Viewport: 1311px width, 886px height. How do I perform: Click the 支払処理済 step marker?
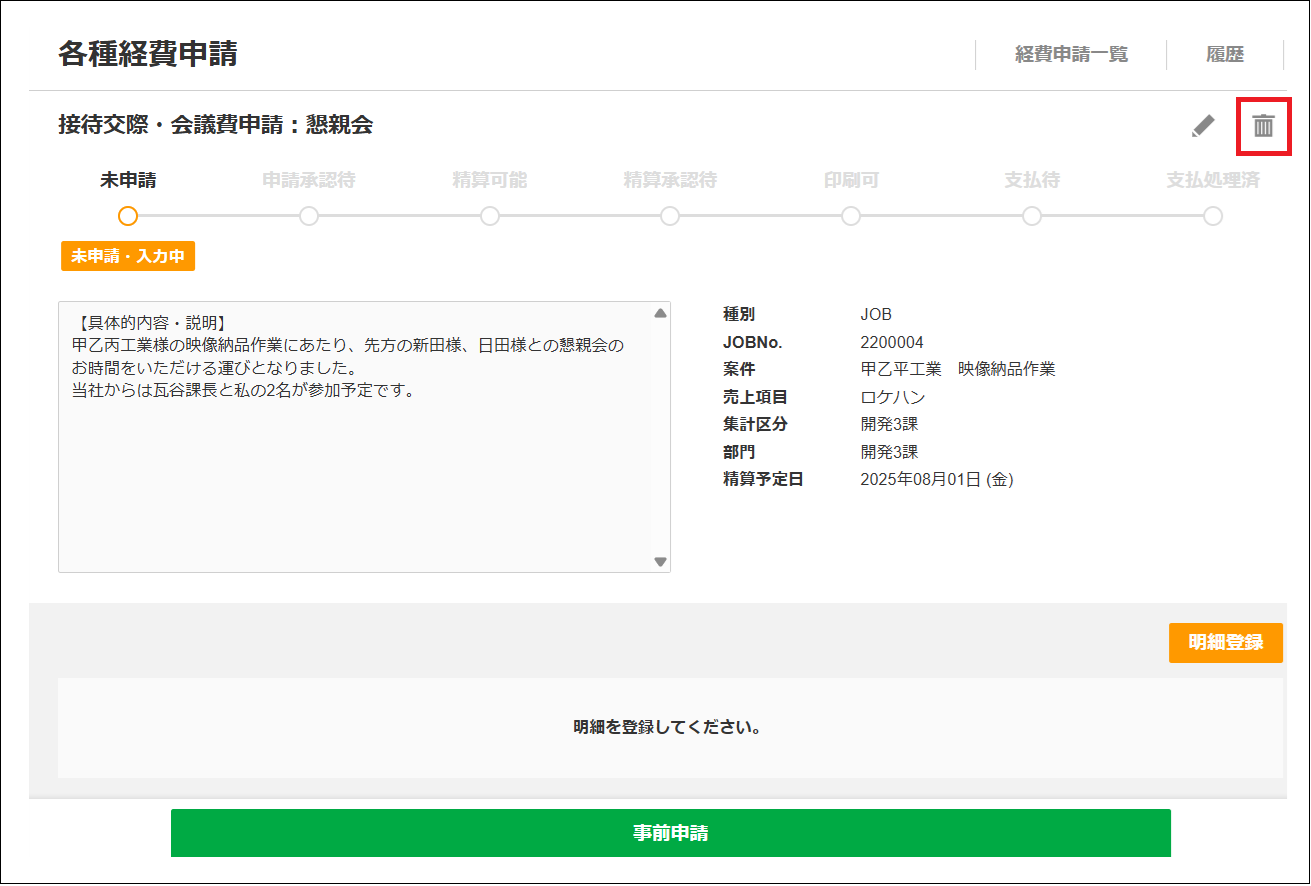coord(1214,215)
